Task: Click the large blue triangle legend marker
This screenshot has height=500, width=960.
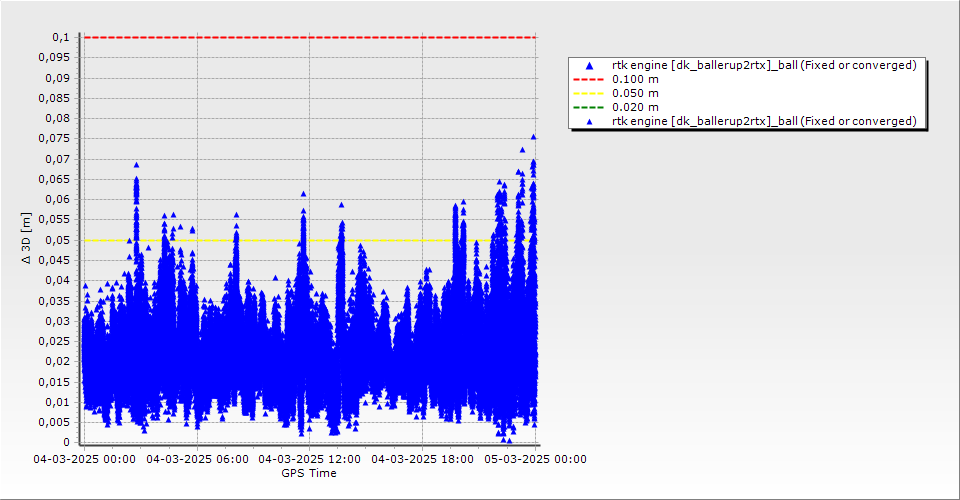Action: pyautogui.click(x=589, y=65)
